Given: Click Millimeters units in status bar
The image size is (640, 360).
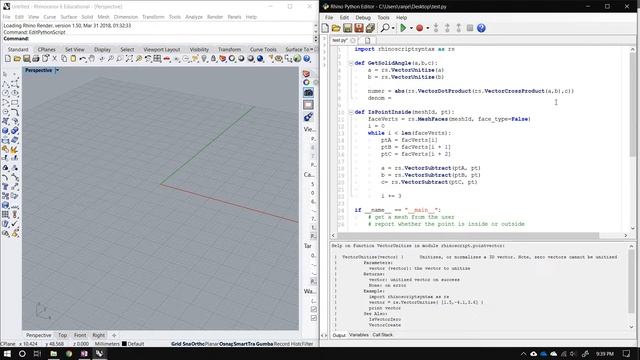Looking at the screenshot, I should tap(107, 344).
